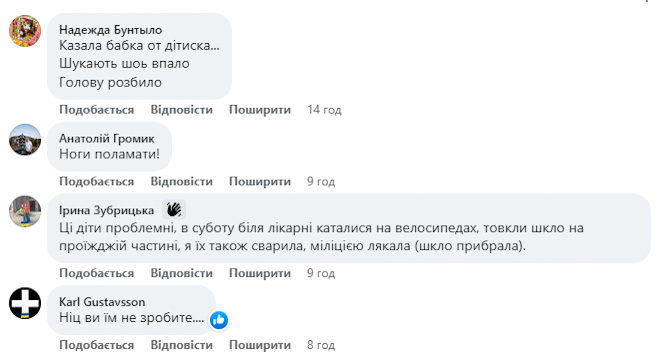Share Ірина Зубрицька's comment
The width and height of the screenshot is (665, 362).
pyautogui.click(x=260, y=273)
